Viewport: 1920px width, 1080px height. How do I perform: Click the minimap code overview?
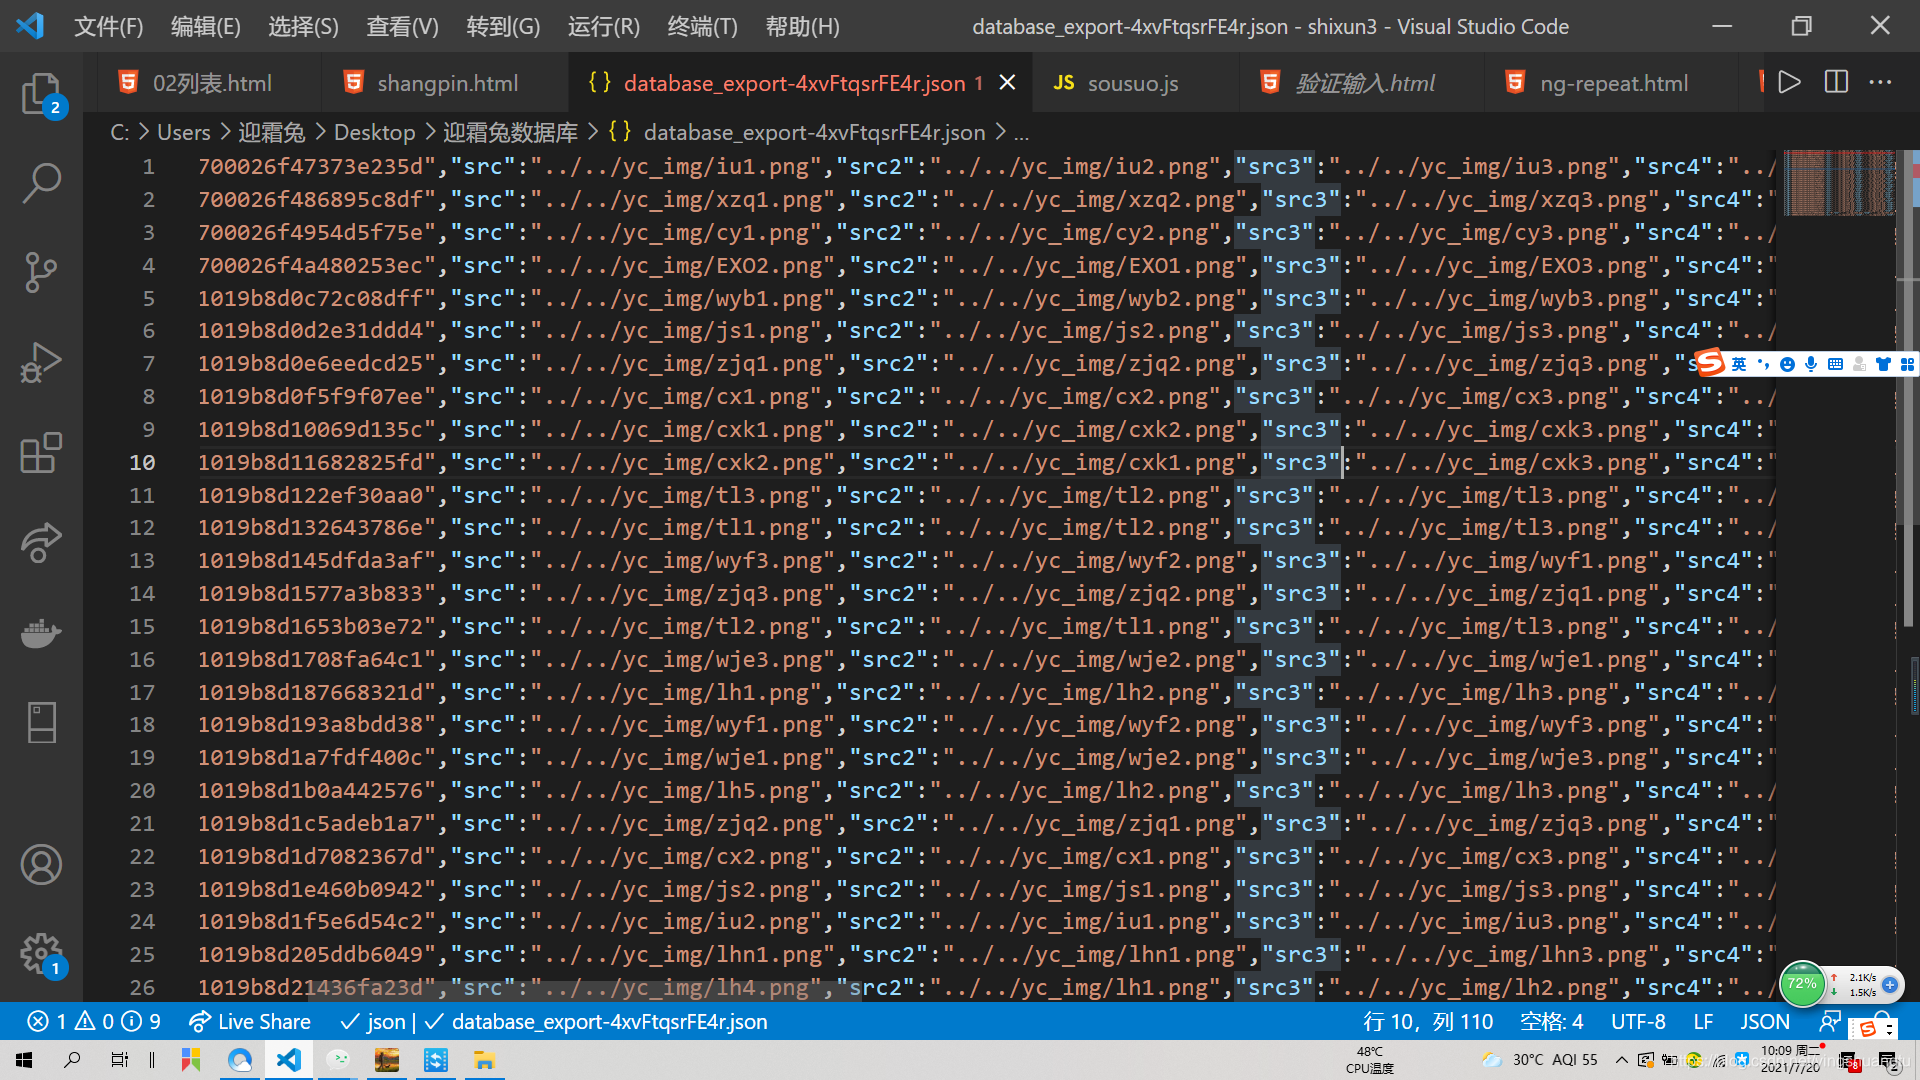(x=1839, y=183)
